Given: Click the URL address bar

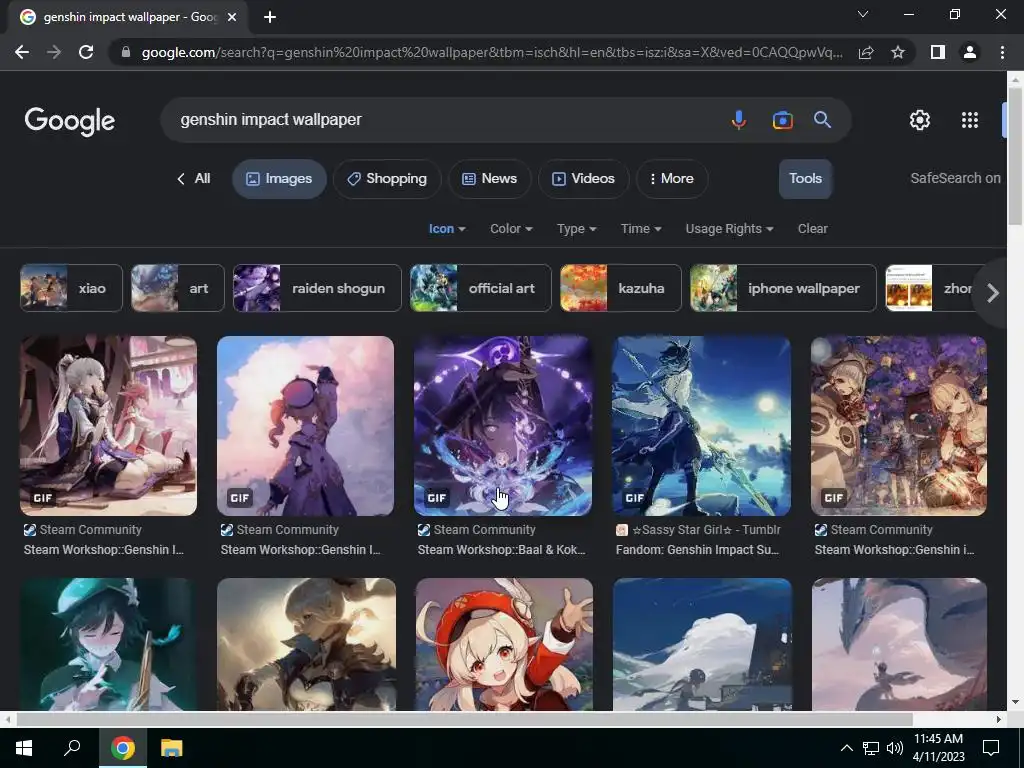Looking at the screenshot, I should [x=491, y=52].
